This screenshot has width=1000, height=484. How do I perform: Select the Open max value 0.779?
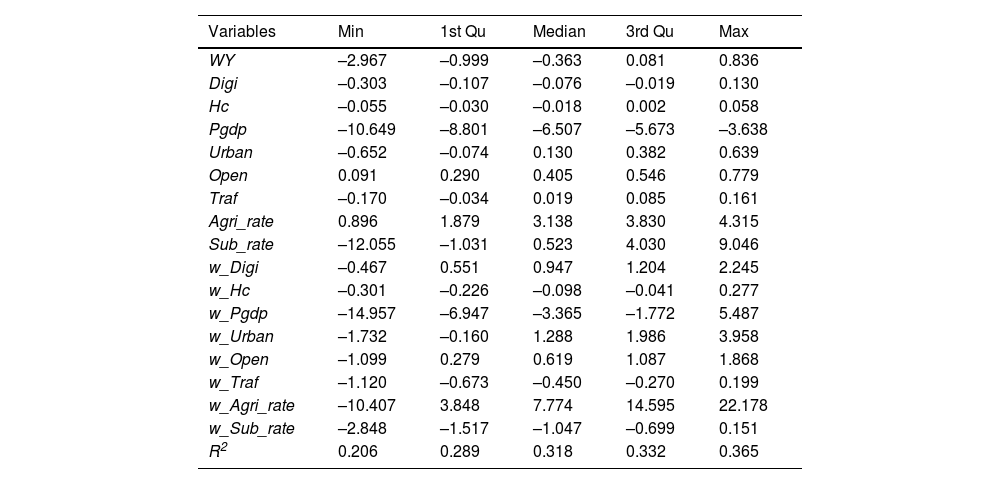coord(738,176)
